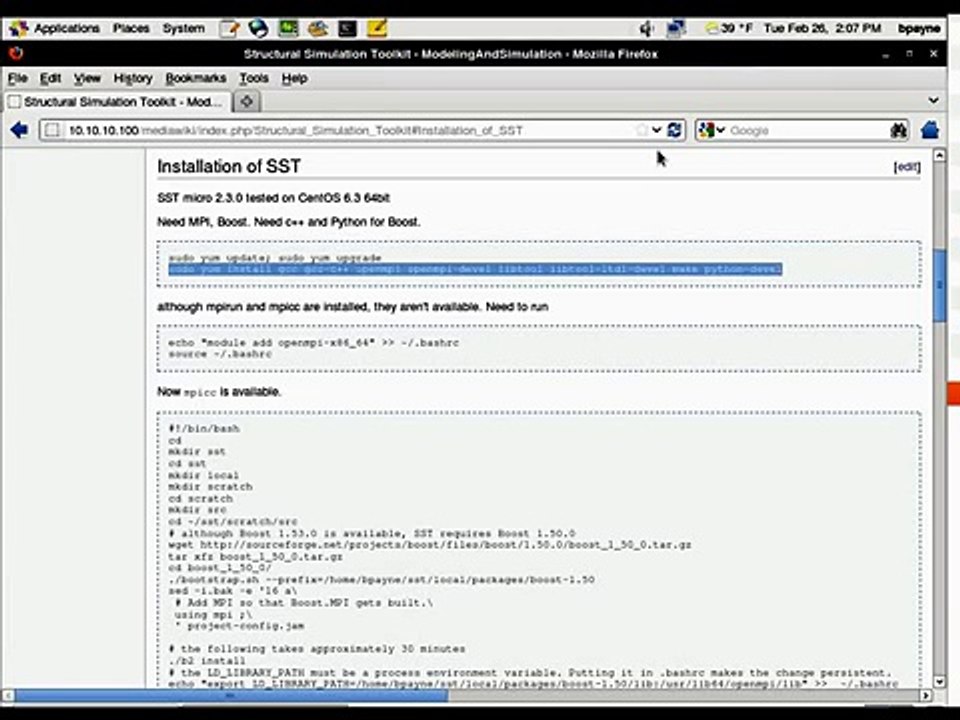The height and width of the screenshot is (720, 960).
Task: Click the echo module add openmpi line
Action: [313, 343]
